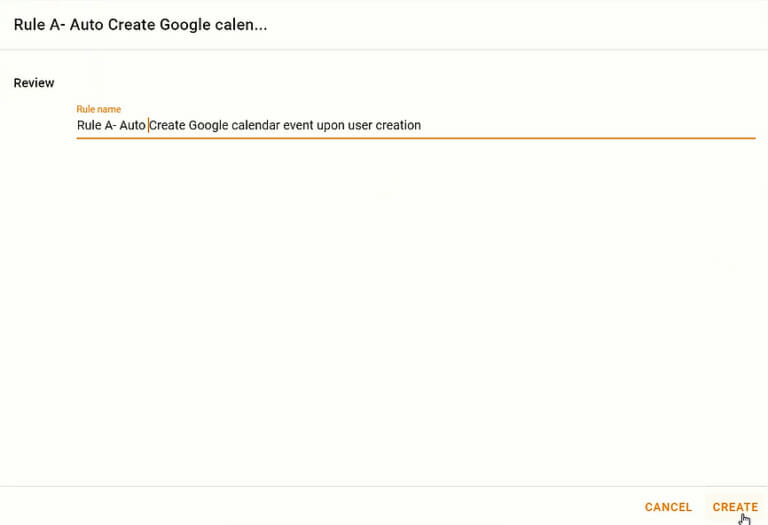Select the Review step label
This screenshot has height=525, width=768.
tap(34, 83)
